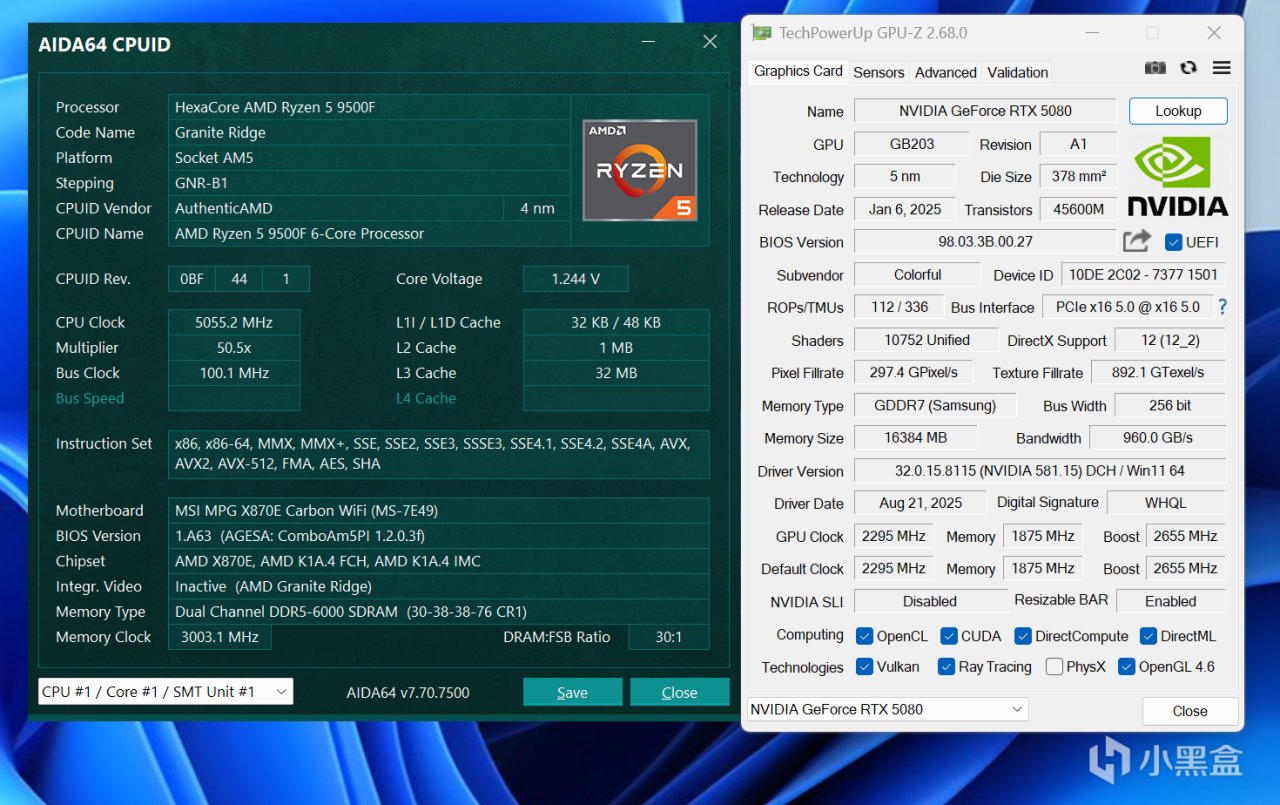Viewport: 1280px width, 805px height.
Task: Click the Memory Type field GDDR7 (Samsung)
Action: point(935,406)
